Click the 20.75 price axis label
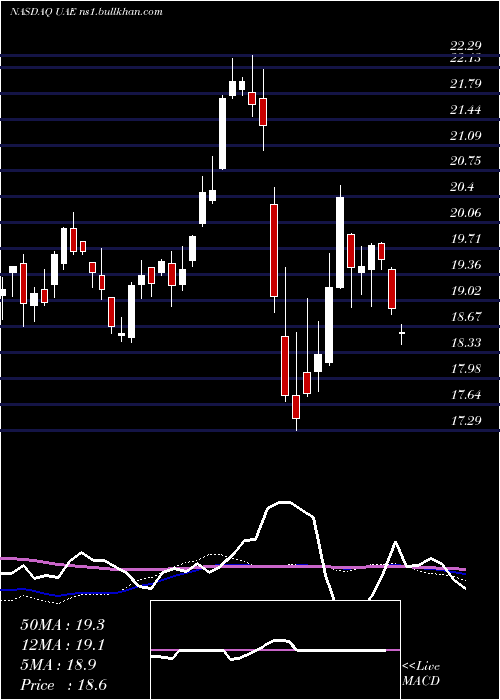500x700 pixels. pos(466,161)
